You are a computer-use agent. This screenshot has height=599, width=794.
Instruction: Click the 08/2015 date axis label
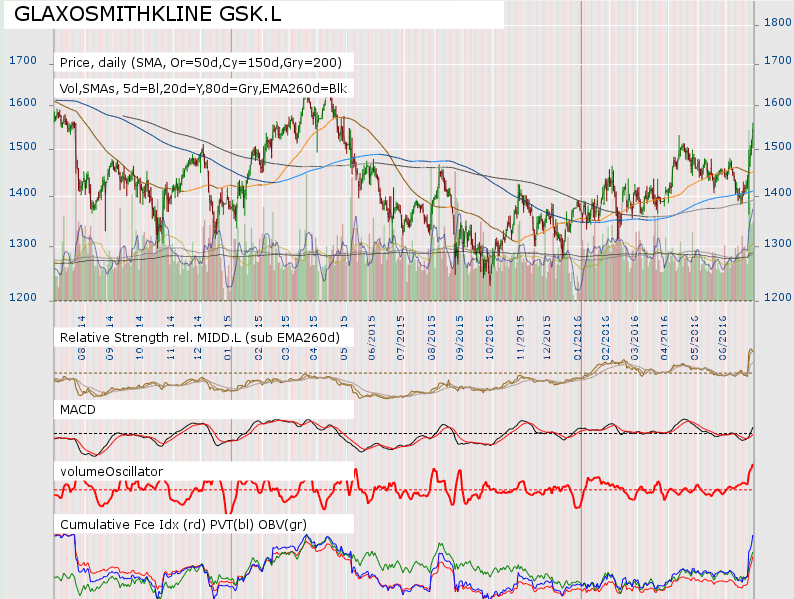point(431,338)
